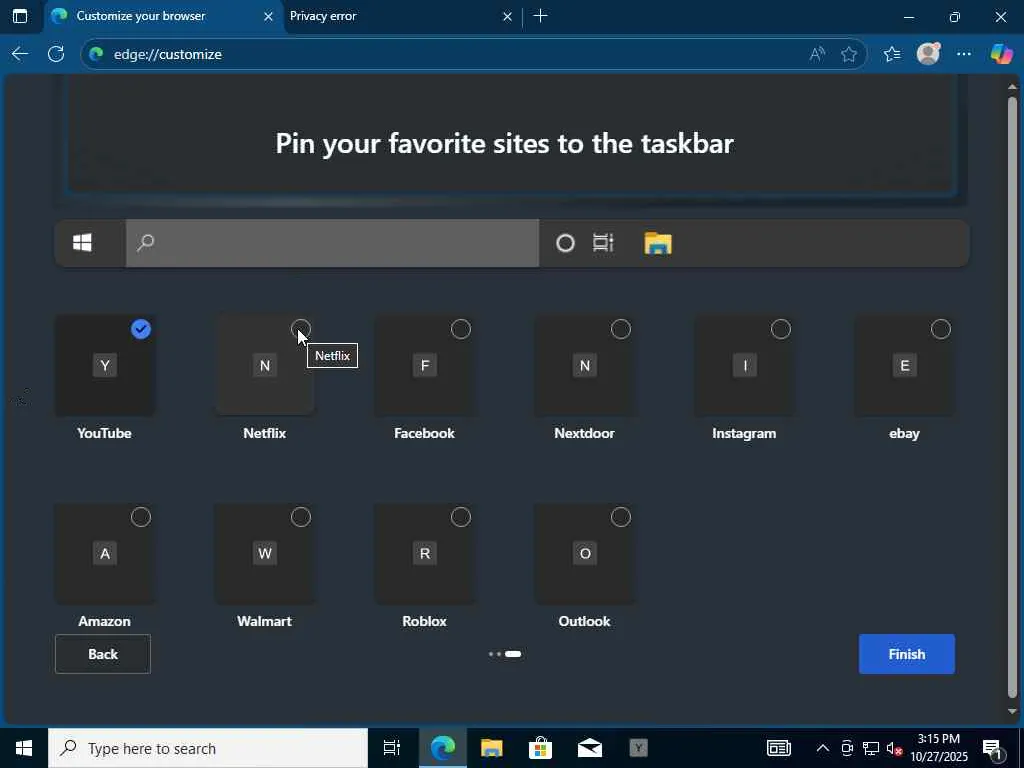The height and width of the screenshot is (768, 1024).
Task: Click the taskbar clock showing 3:15 PM
Action: pos(939,748)
